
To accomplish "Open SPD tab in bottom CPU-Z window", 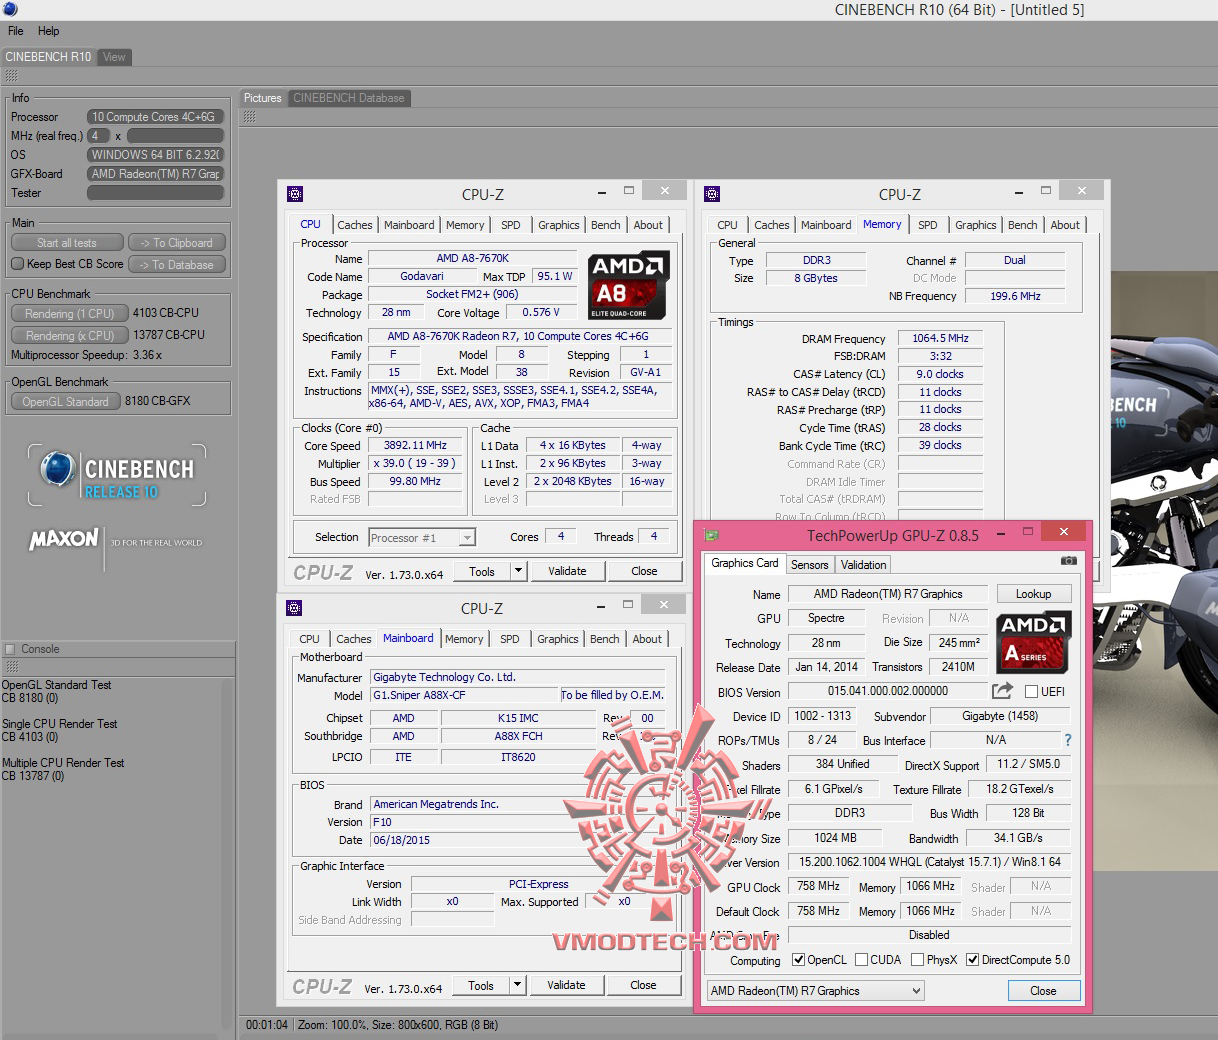I will coord(510,639).
